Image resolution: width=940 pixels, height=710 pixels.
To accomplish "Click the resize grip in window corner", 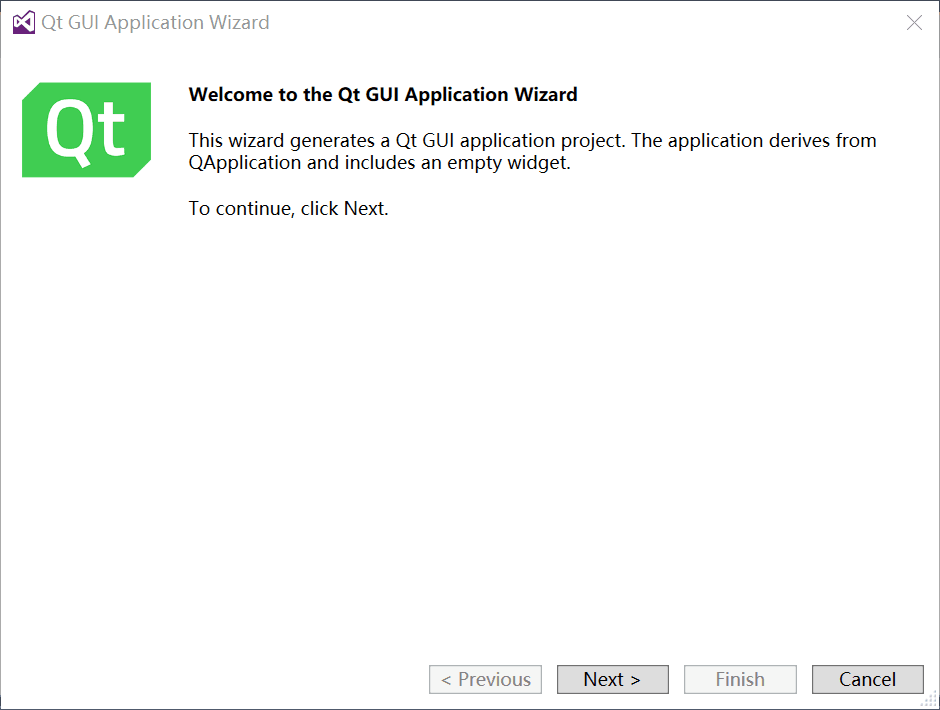I will pyautogui.click(x=929, y=699).
